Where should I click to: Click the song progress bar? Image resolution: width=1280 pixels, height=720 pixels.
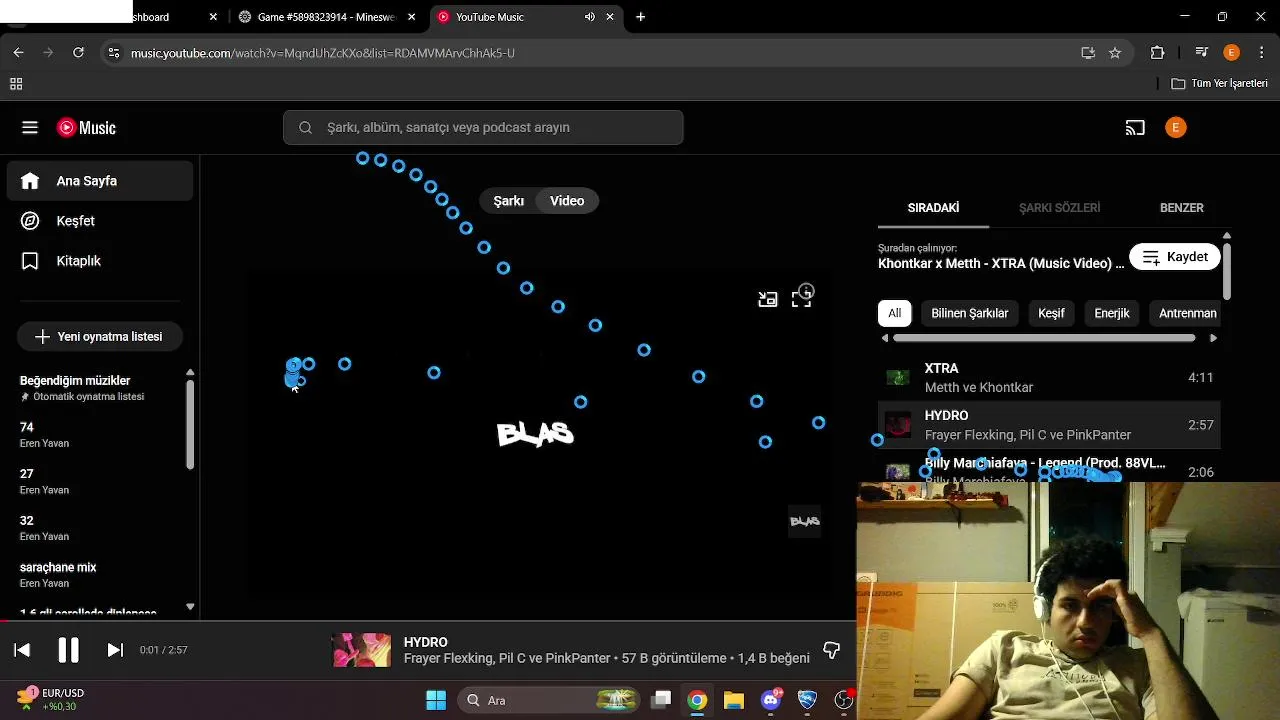(x=428, y=620)
